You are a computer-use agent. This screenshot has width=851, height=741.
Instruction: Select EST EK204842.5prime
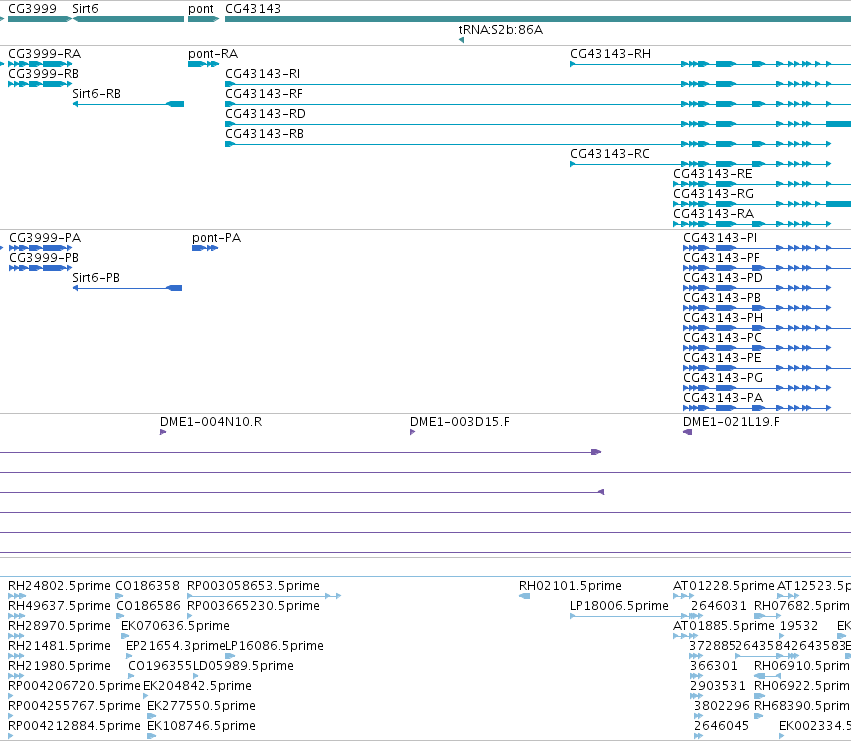tap(197, 687)
